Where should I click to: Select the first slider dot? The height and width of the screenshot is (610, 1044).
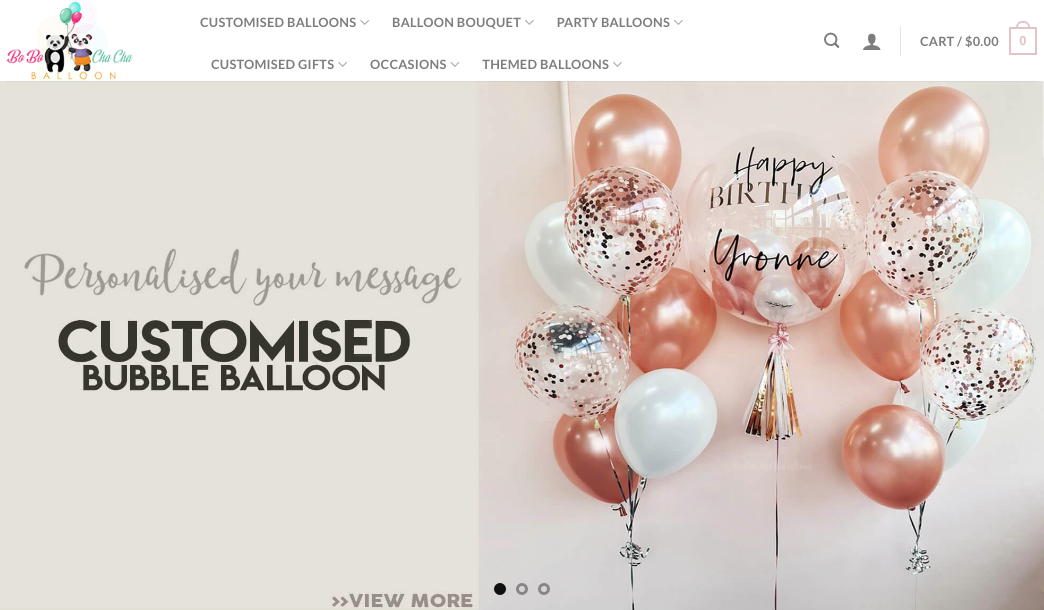tap(500, 589)
